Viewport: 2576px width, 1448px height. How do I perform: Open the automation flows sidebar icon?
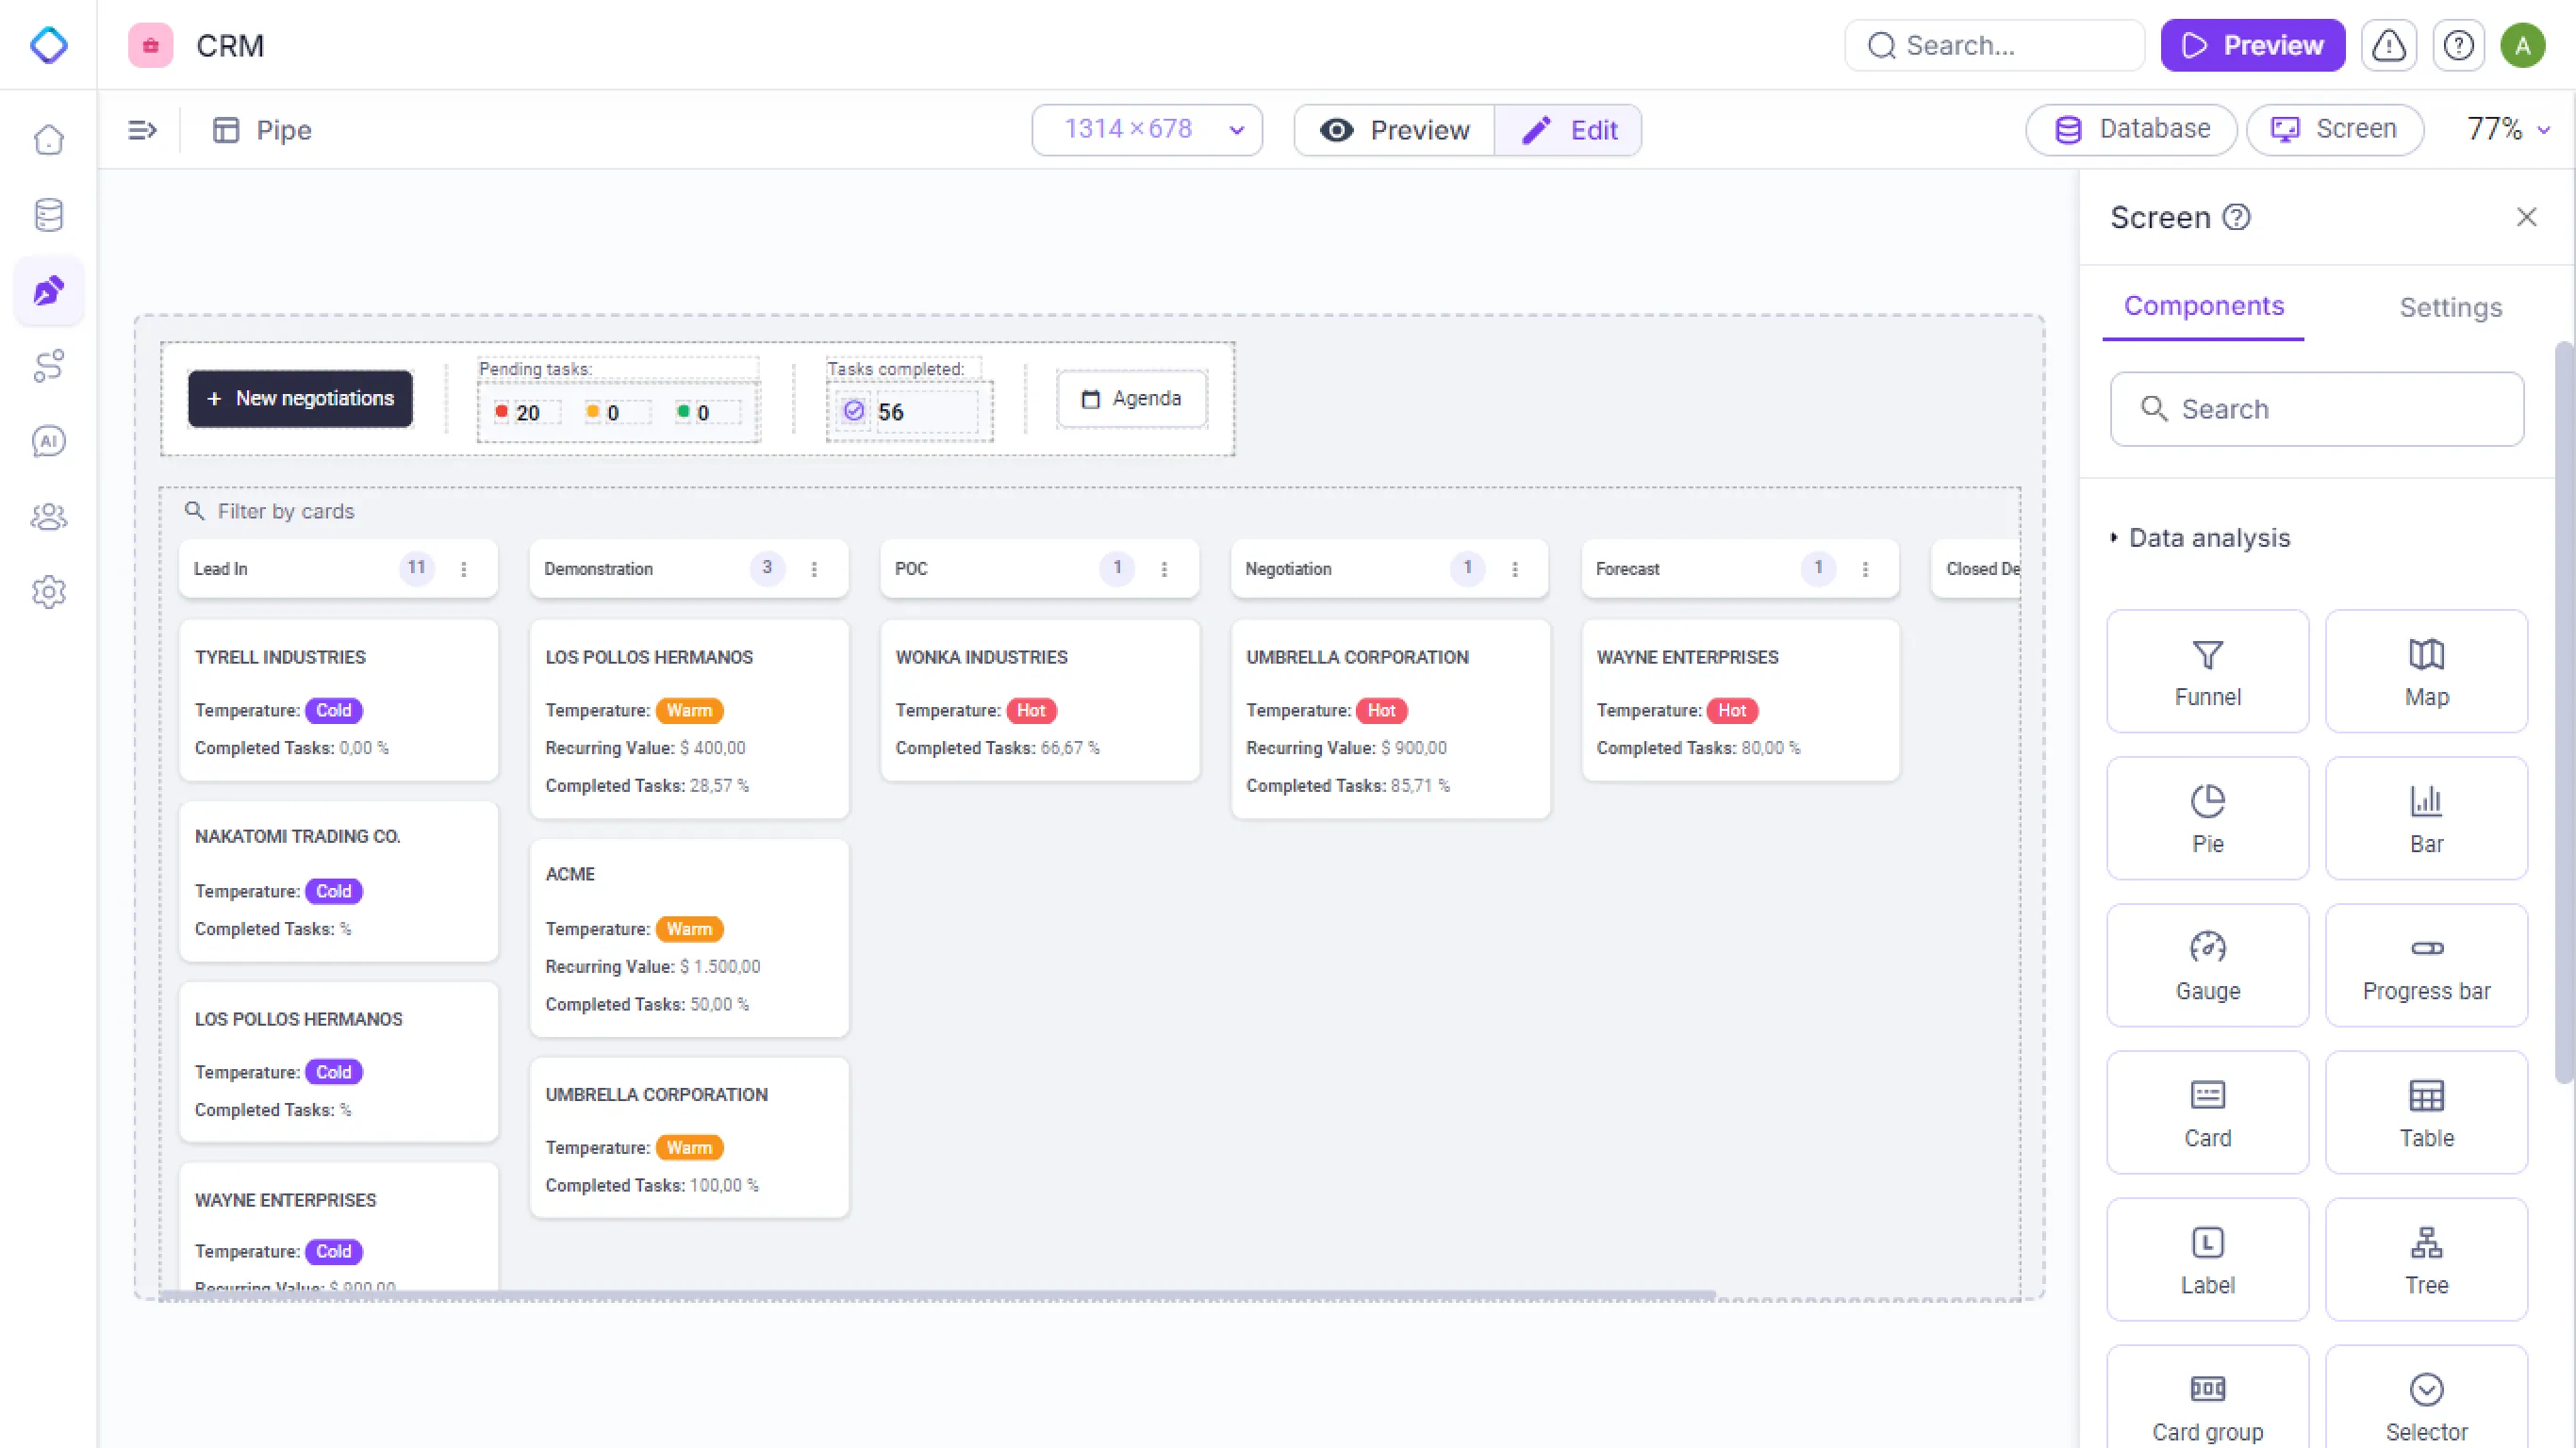coord(48,366)
